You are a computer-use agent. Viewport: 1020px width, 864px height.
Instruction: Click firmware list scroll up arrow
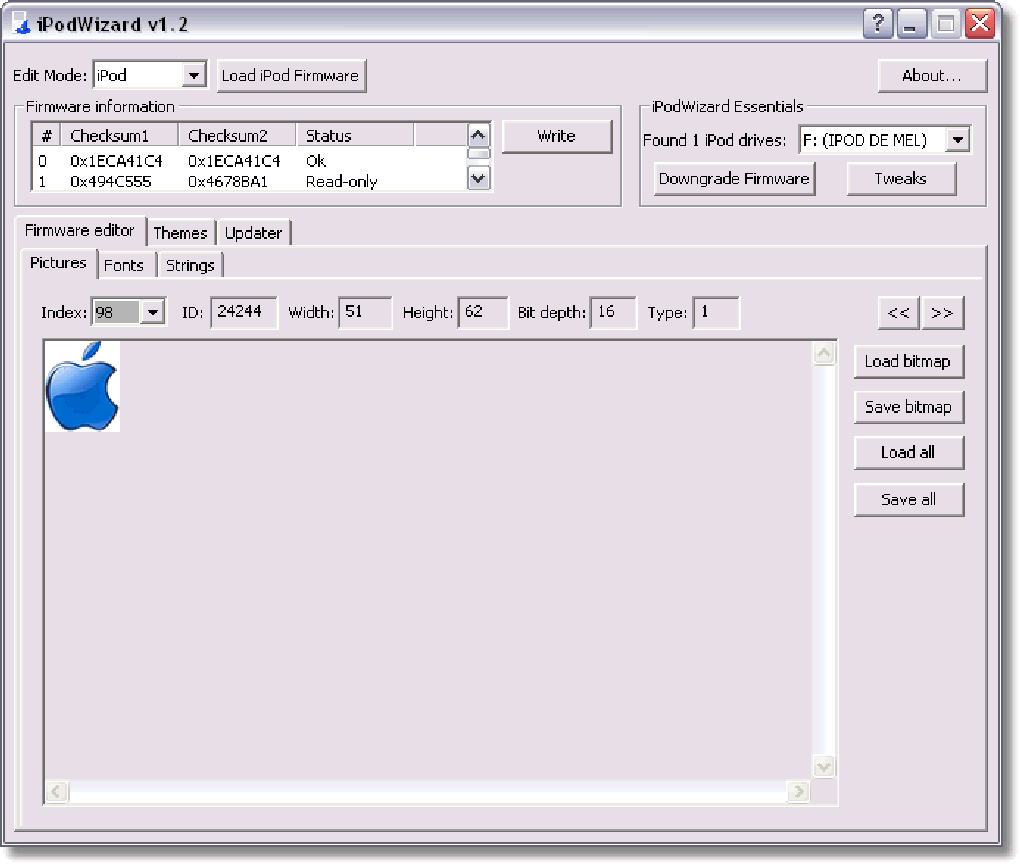click(478, 135)
